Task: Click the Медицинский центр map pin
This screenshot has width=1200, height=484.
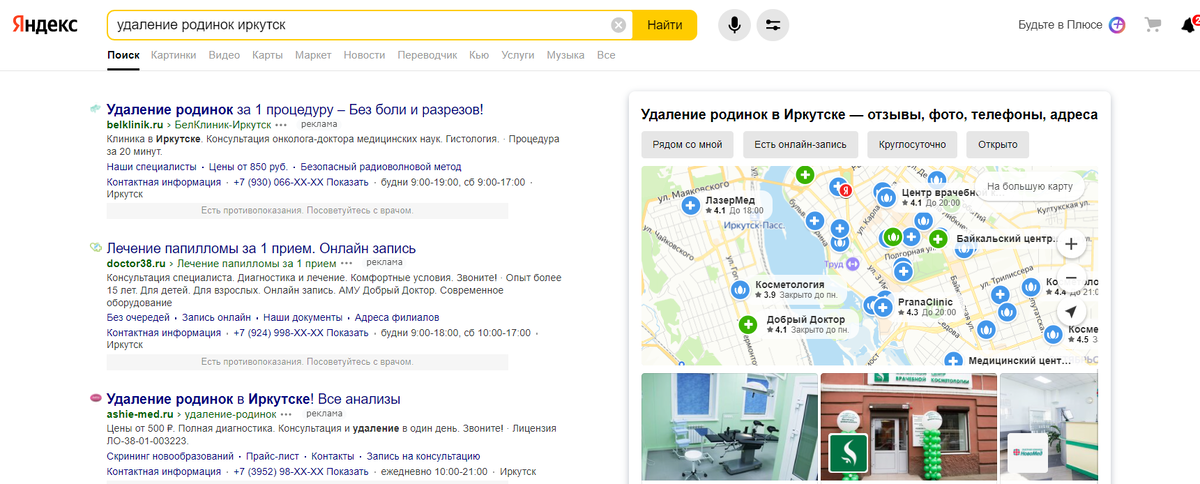Action: 952,359
